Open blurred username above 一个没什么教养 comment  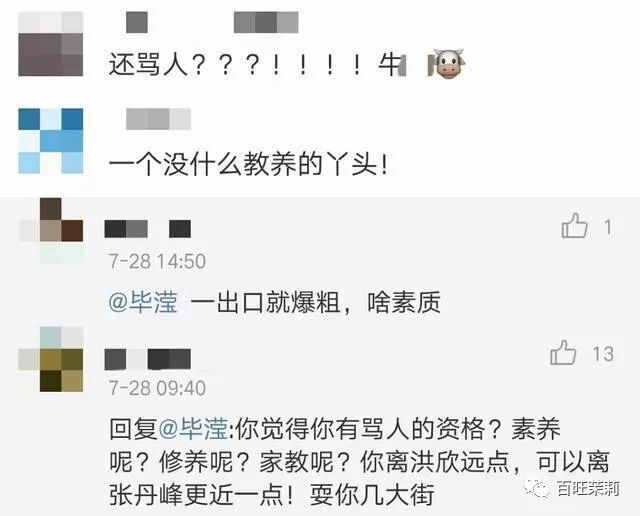pos(158,119)
